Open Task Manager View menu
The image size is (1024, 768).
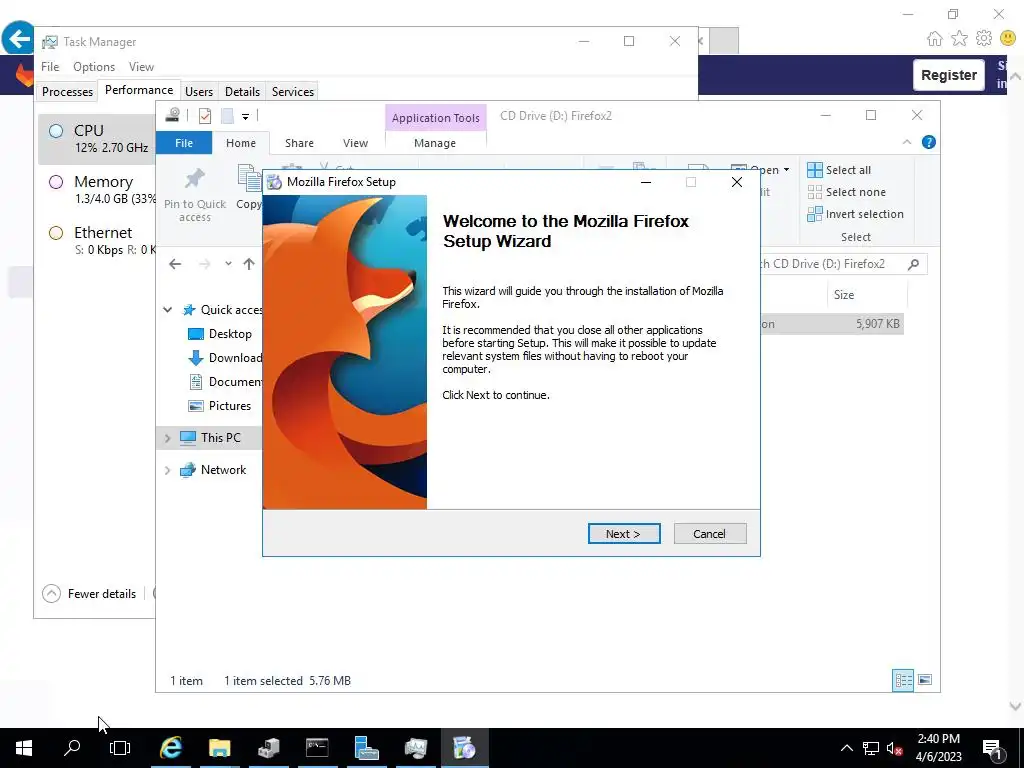(x=141, y=67)
